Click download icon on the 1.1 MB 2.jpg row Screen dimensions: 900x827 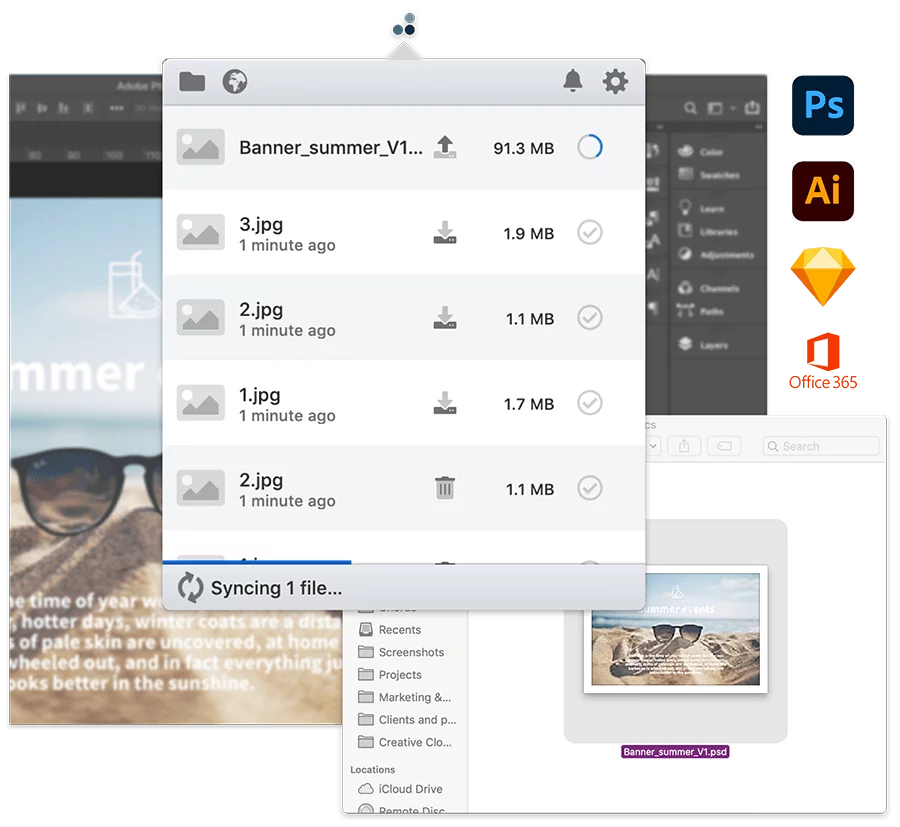coord(445,317)
